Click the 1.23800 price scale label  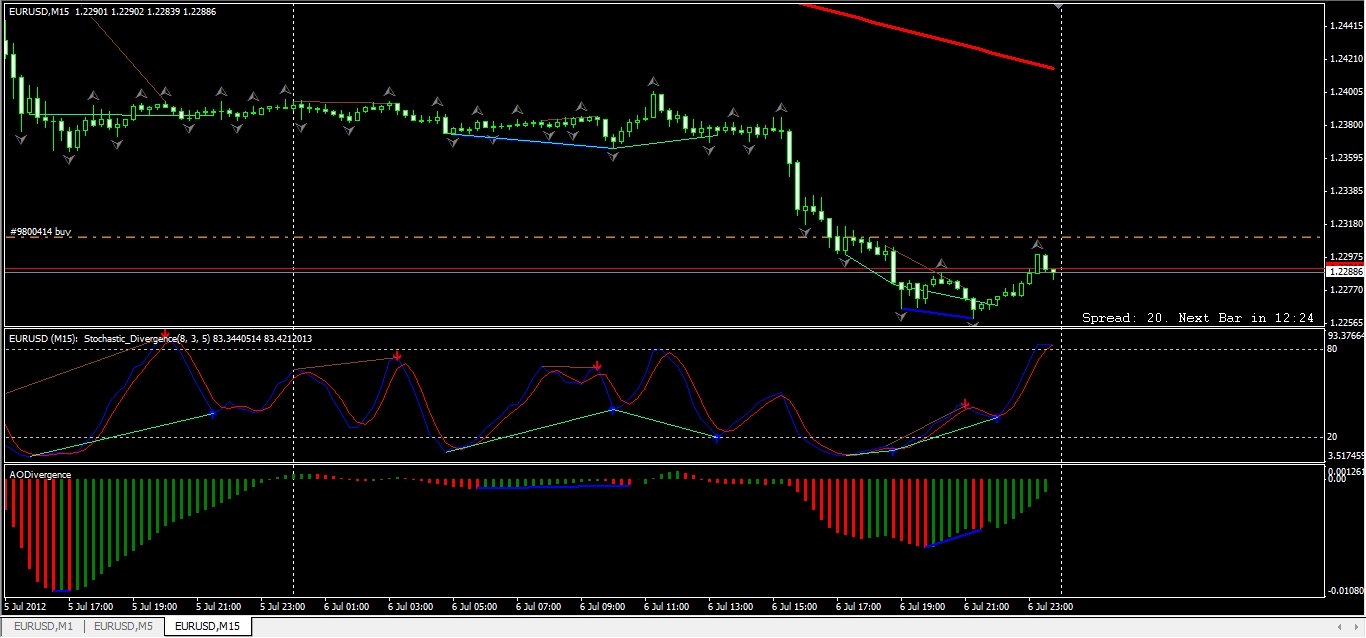tap(1346, 125)
